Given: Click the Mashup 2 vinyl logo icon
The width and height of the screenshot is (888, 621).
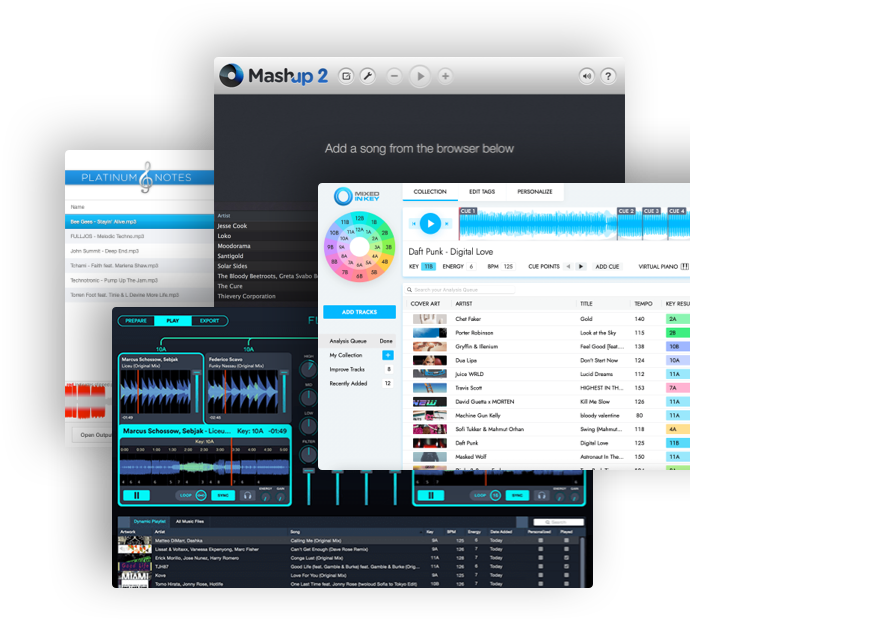Looking at the screenshot, I should tap(231, 75).
